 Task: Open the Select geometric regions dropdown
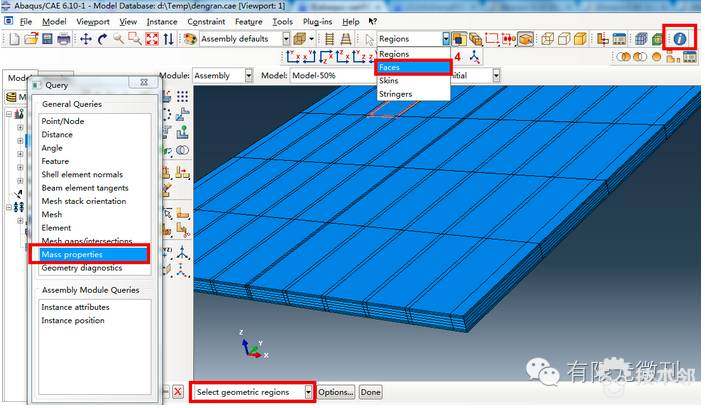tap(309, 392)
